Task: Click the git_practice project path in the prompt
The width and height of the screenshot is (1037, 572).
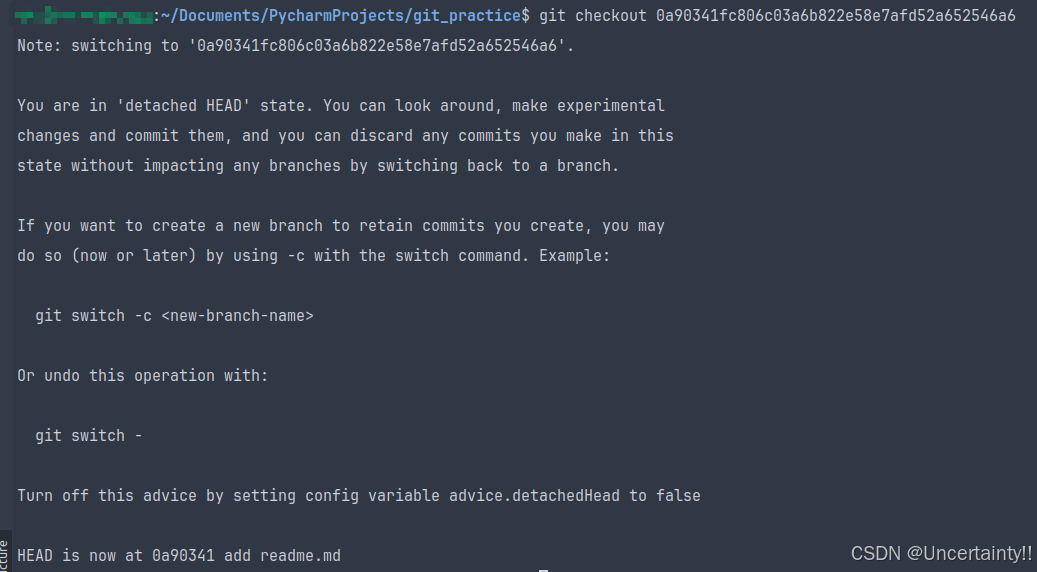Action: coord(341,15)
